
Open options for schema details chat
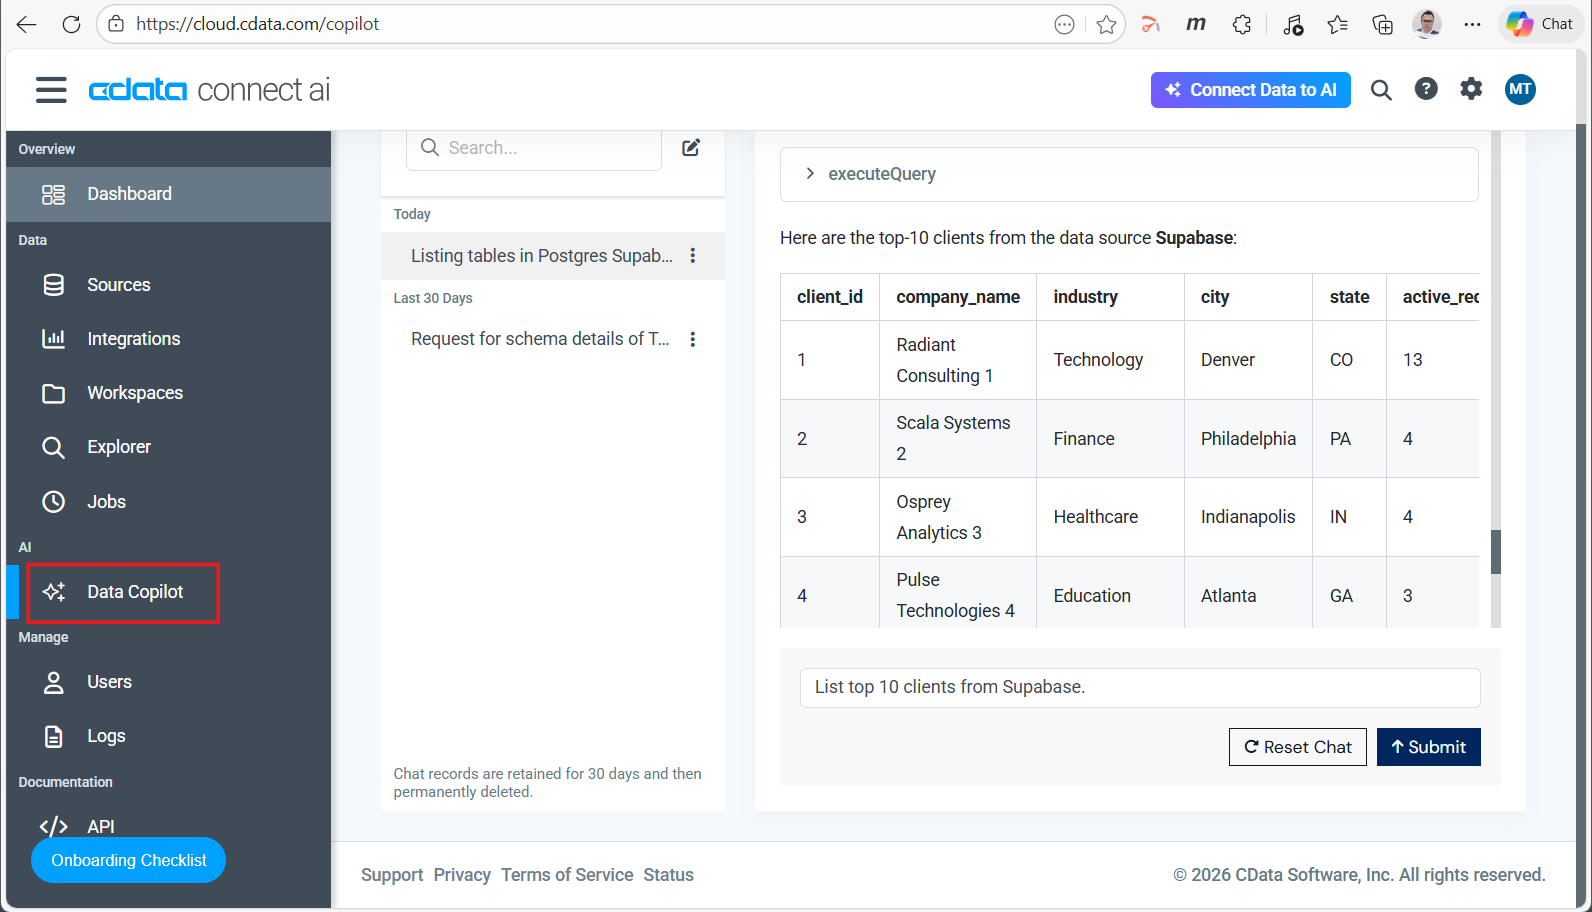(693, 339)
